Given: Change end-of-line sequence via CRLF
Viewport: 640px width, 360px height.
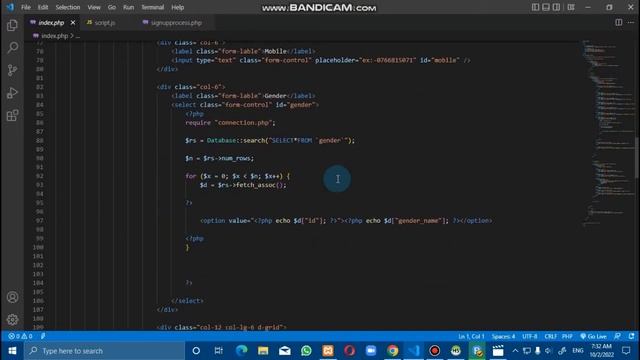Looking at the screenshot, I should pyautogui.click(x=551, y=336).
